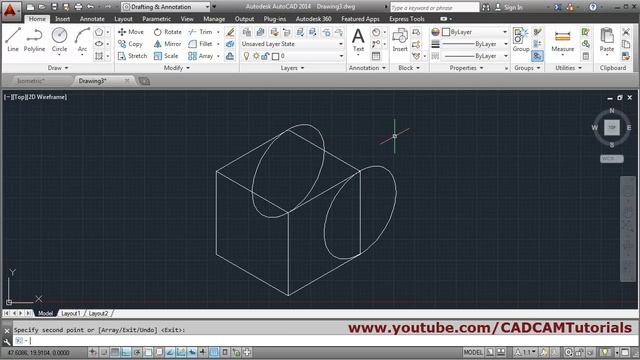Click the Move command
This screenshot has height=360, width=640.
click(131, 32)
